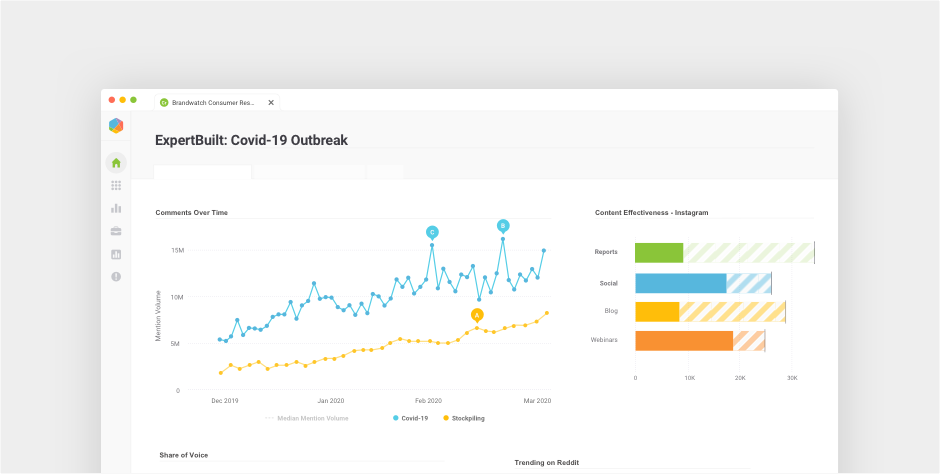Click the solid green Reports bar
This screenshot has height=474, width=940.
tap(659, 253)
